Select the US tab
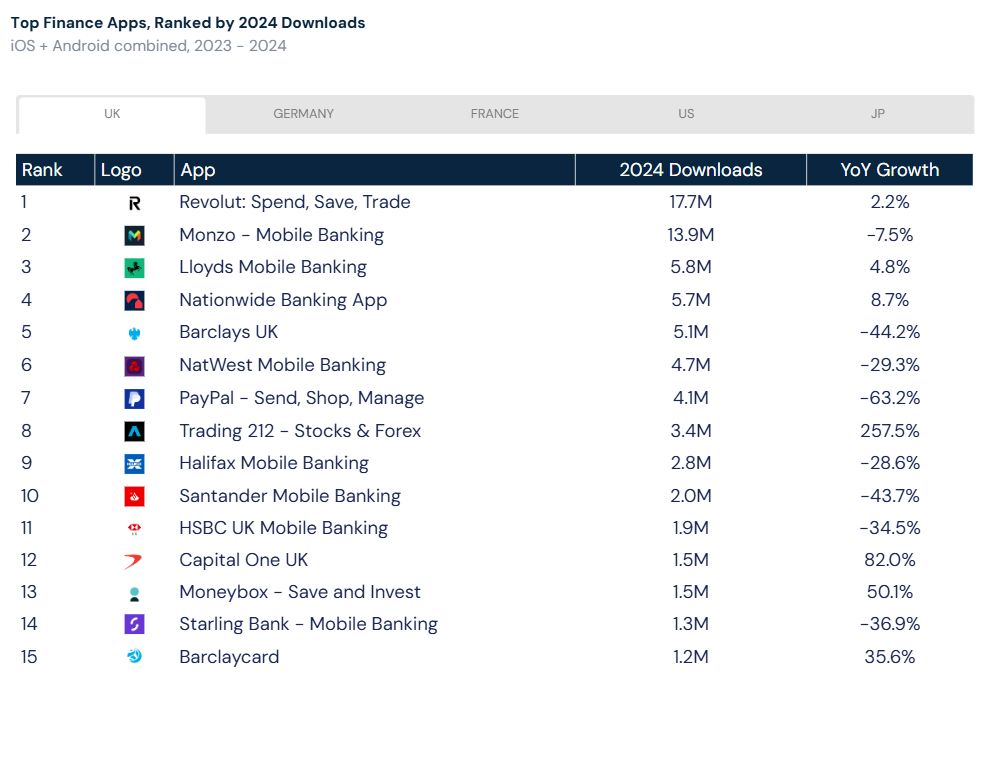Viewport: 996px width, 762px height. pos(686,114)
